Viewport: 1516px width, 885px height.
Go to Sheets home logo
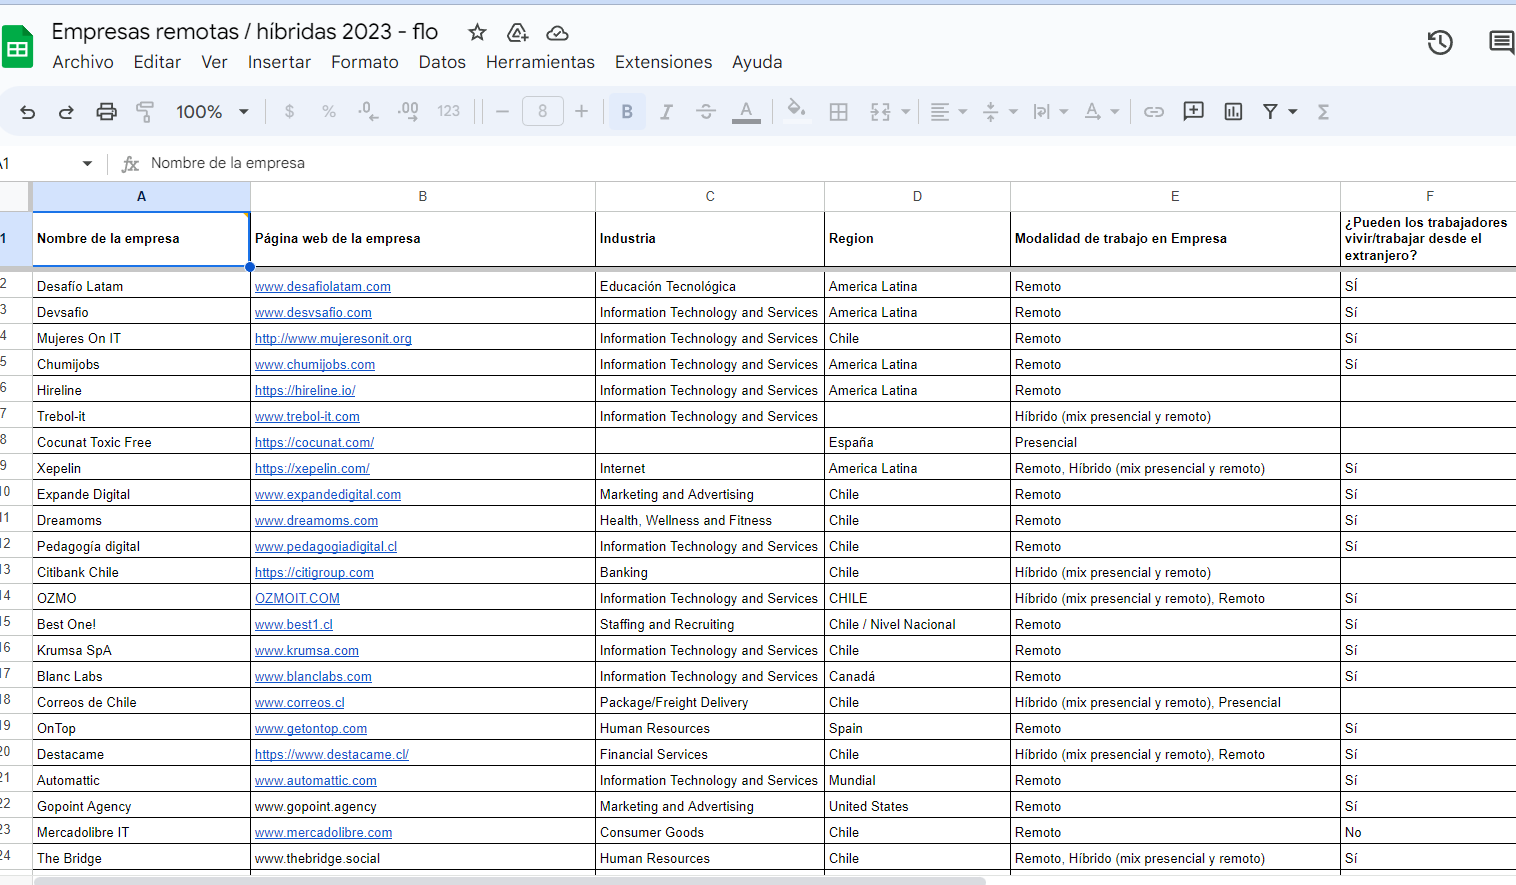tap(17, 47)
